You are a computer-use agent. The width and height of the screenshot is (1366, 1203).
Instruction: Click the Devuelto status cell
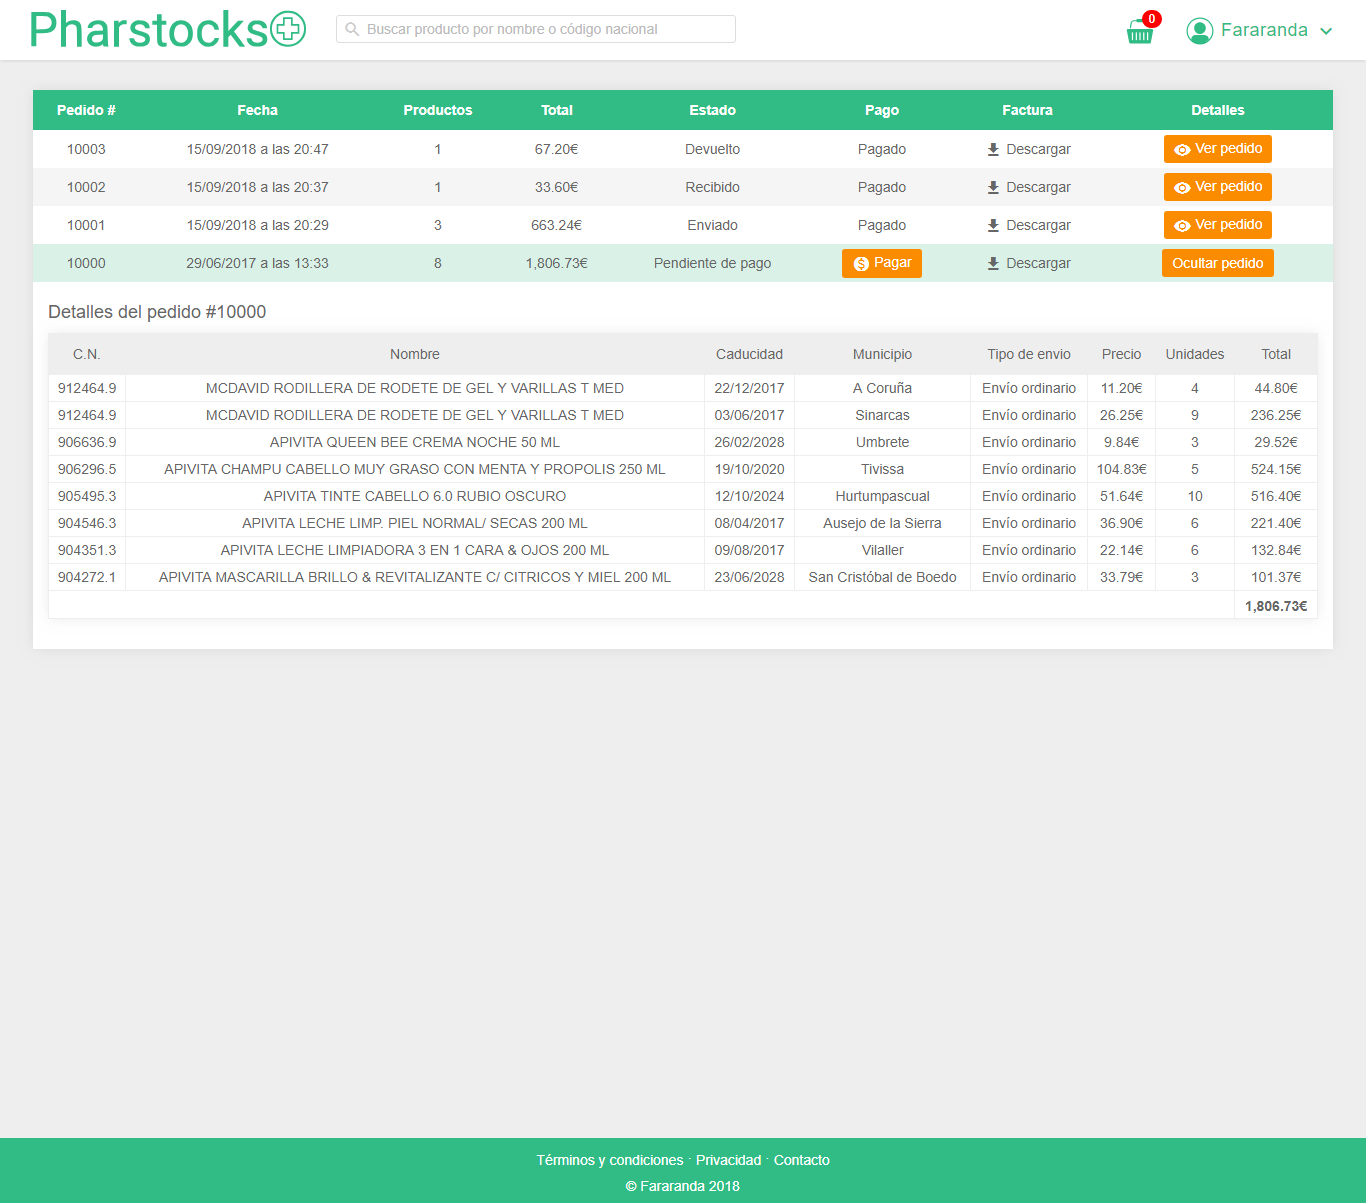(x=713, y=149)
